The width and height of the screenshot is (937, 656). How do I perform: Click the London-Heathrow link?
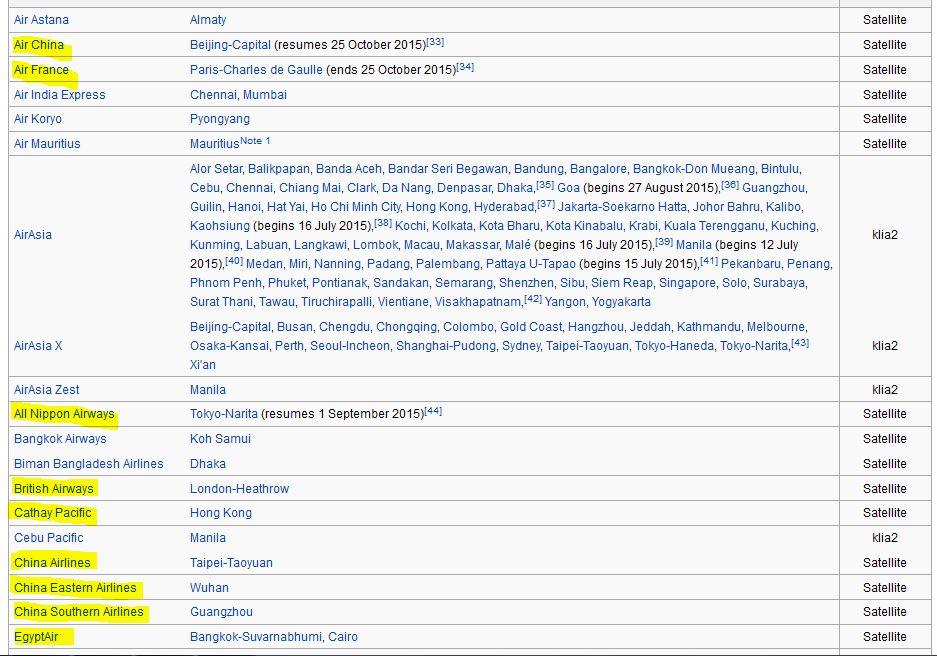pos(240,489)
